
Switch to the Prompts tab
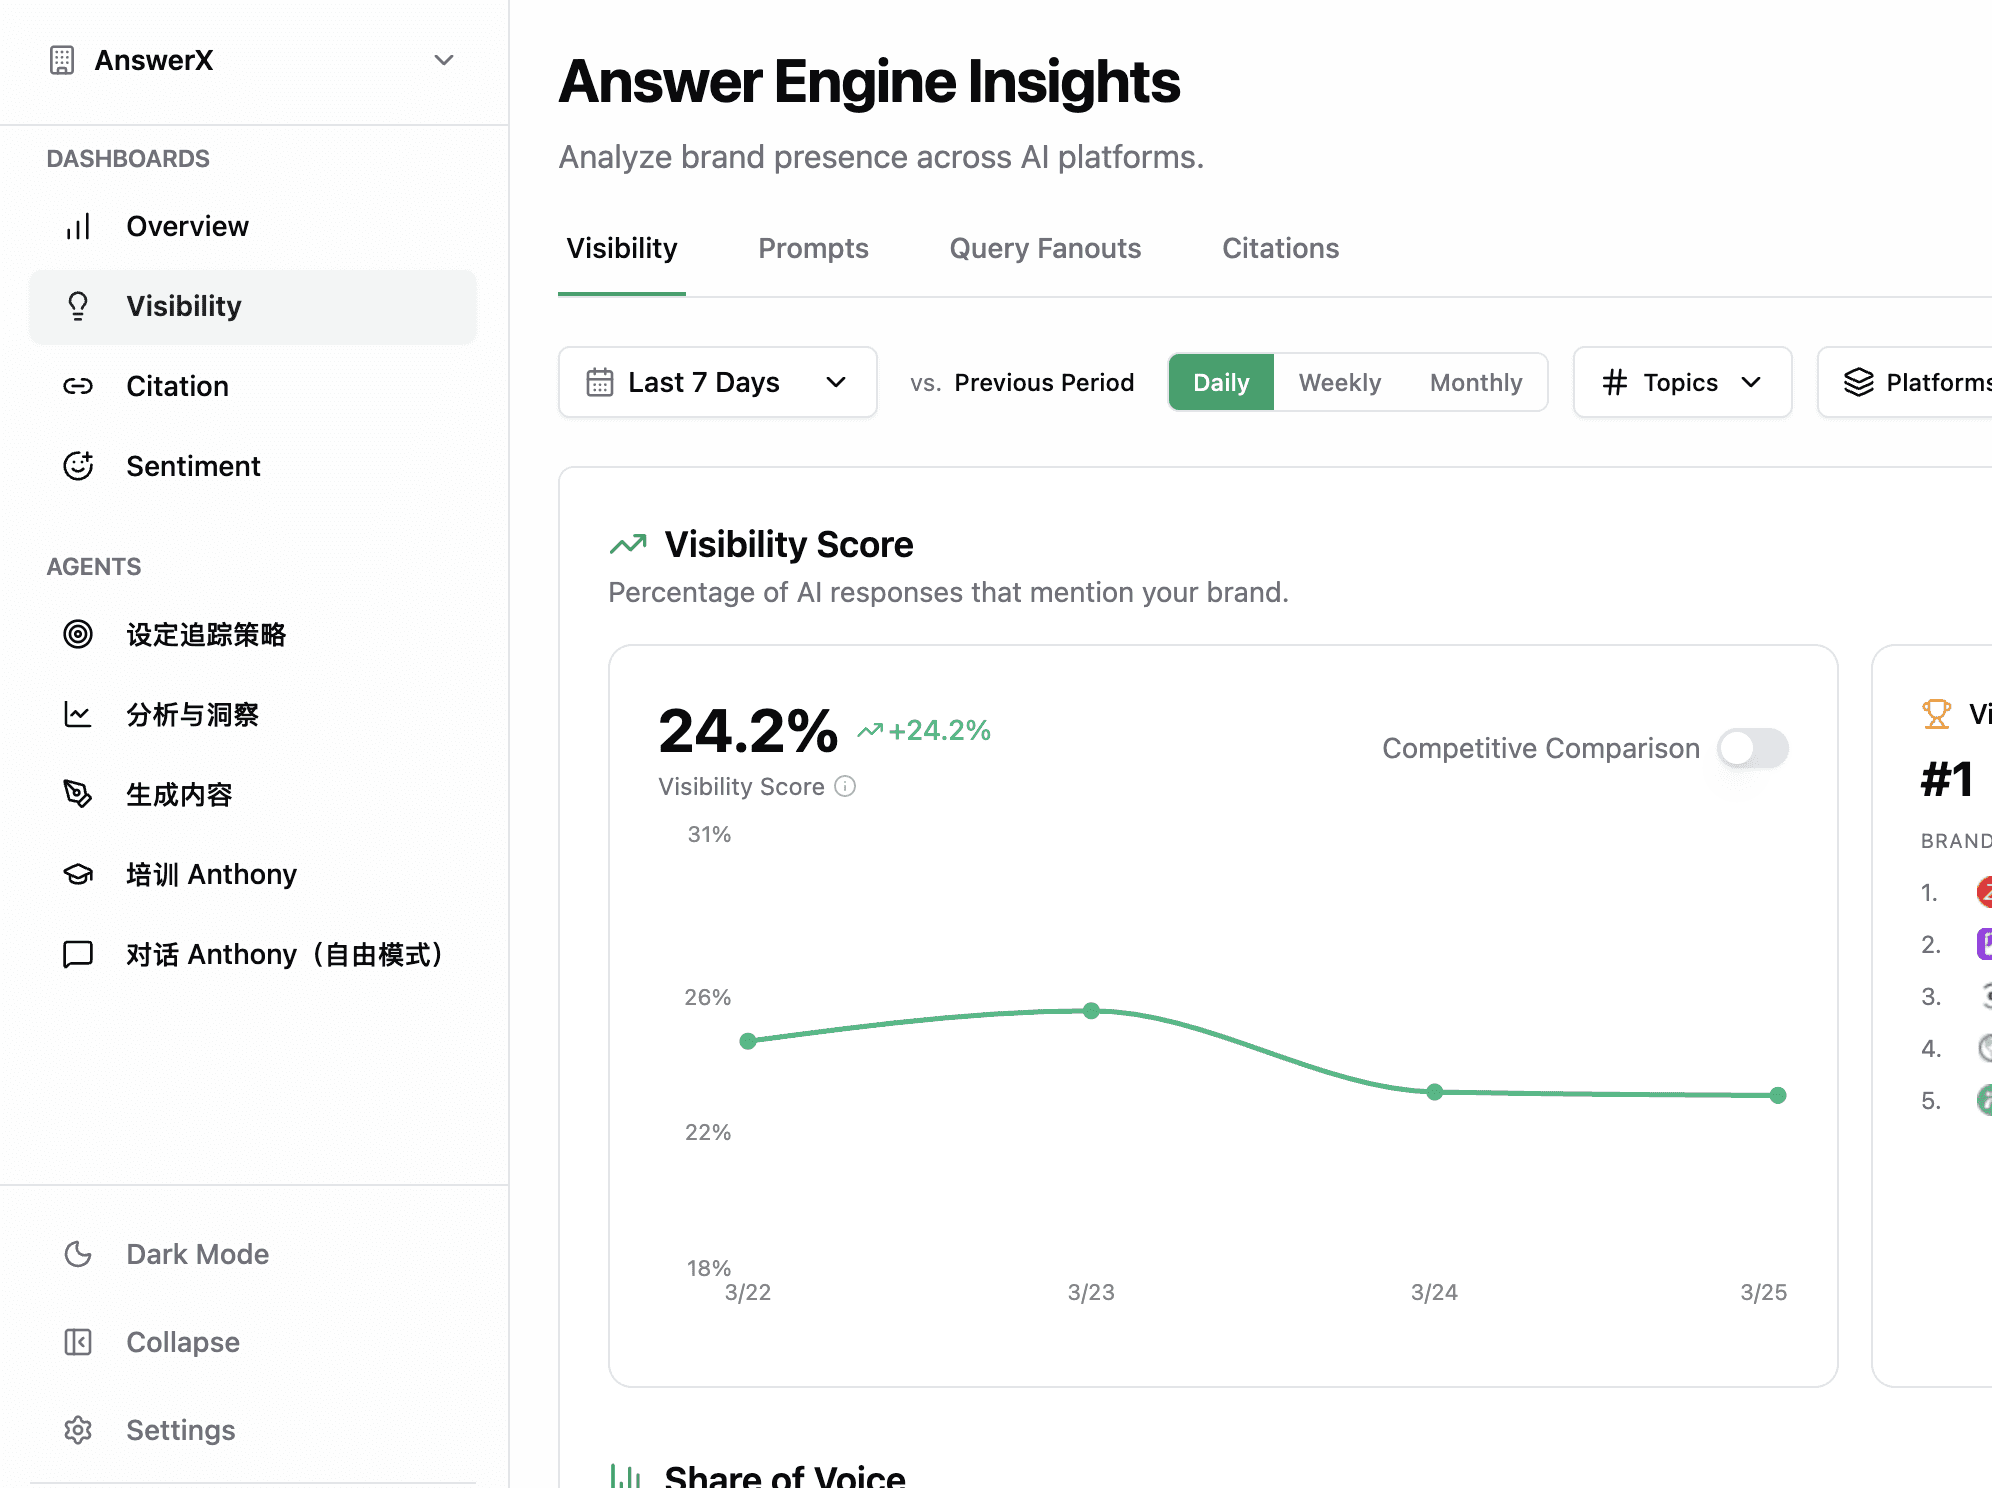813,248
